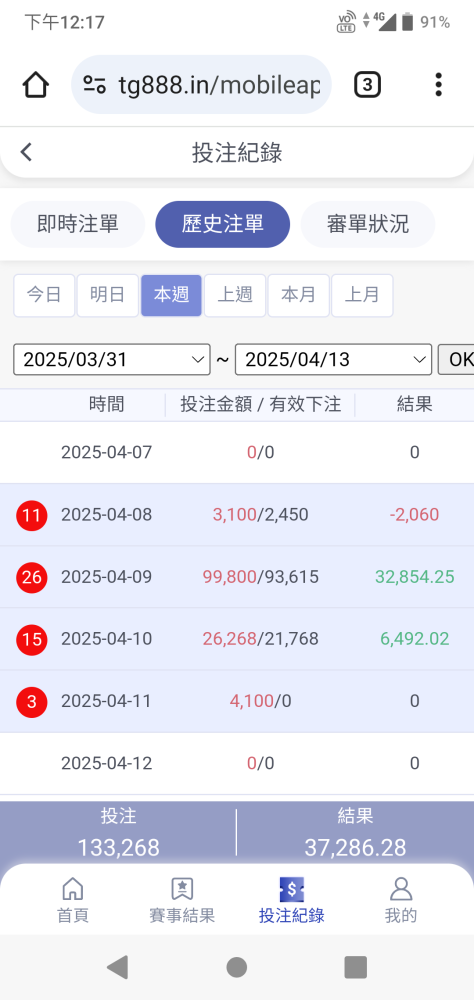Tap Android back triangle button
The width and height of the screenshot is (474, 1000).
point(117,967)
